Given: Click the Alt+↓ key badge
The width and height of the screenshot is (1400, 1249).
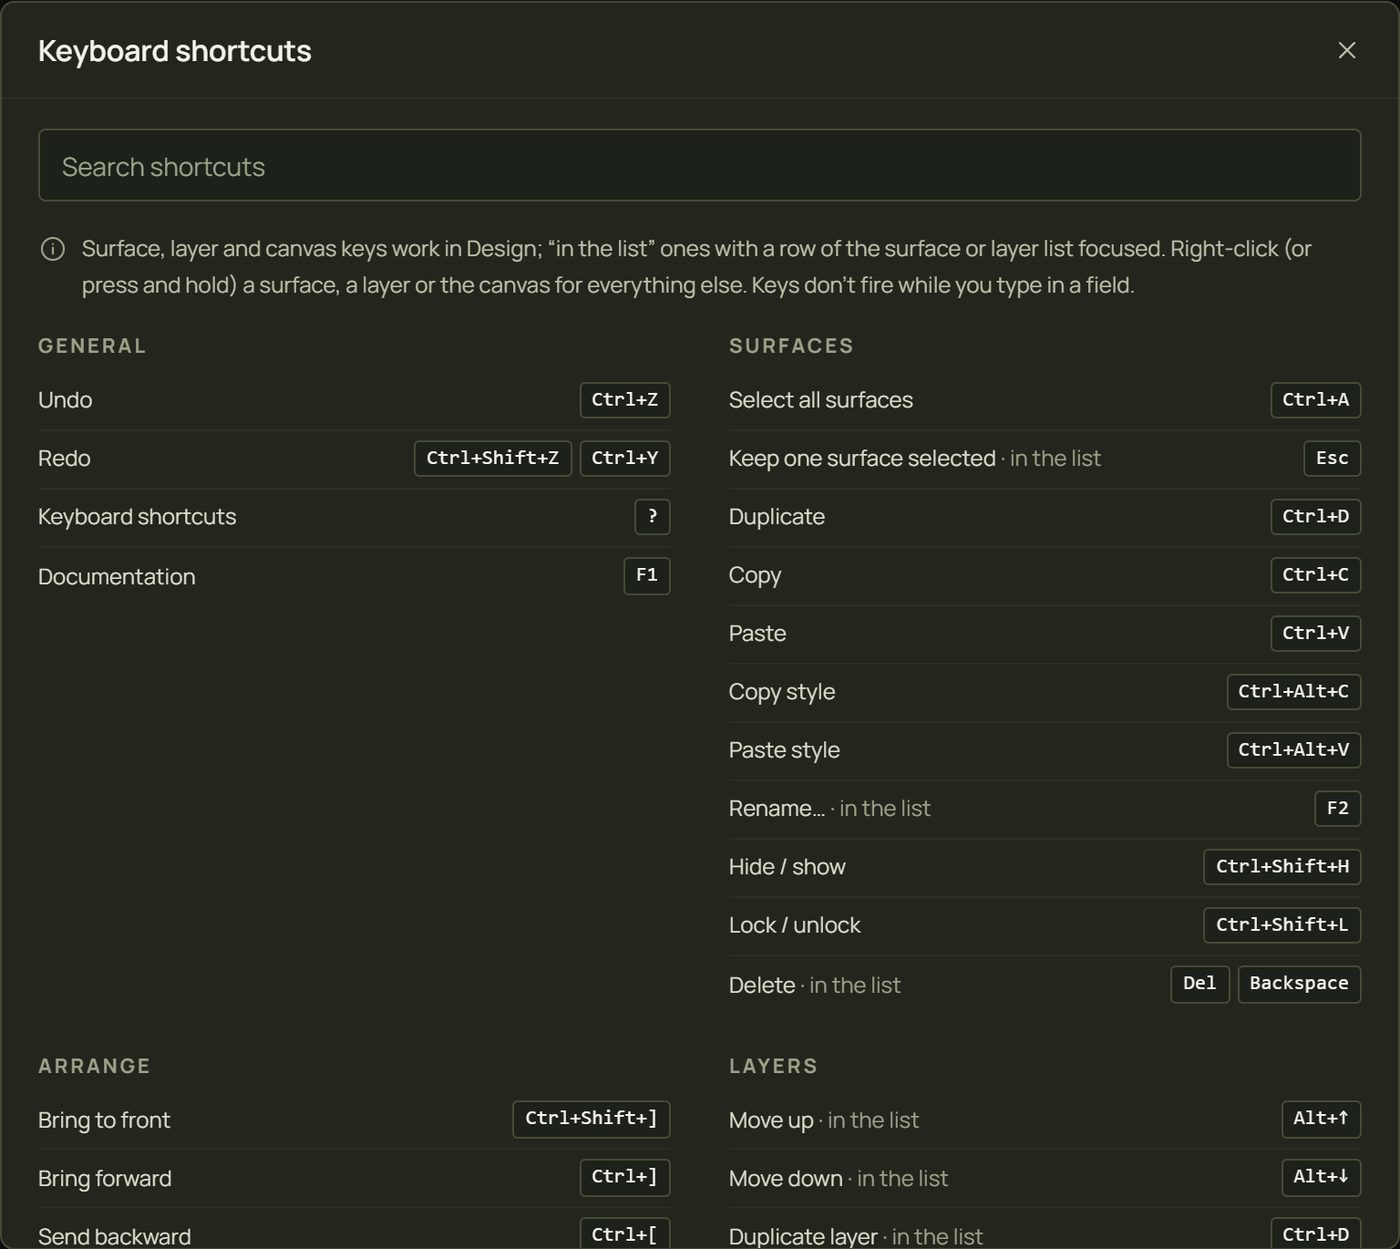Looking at the screenshot, I should [1321, 1177].
